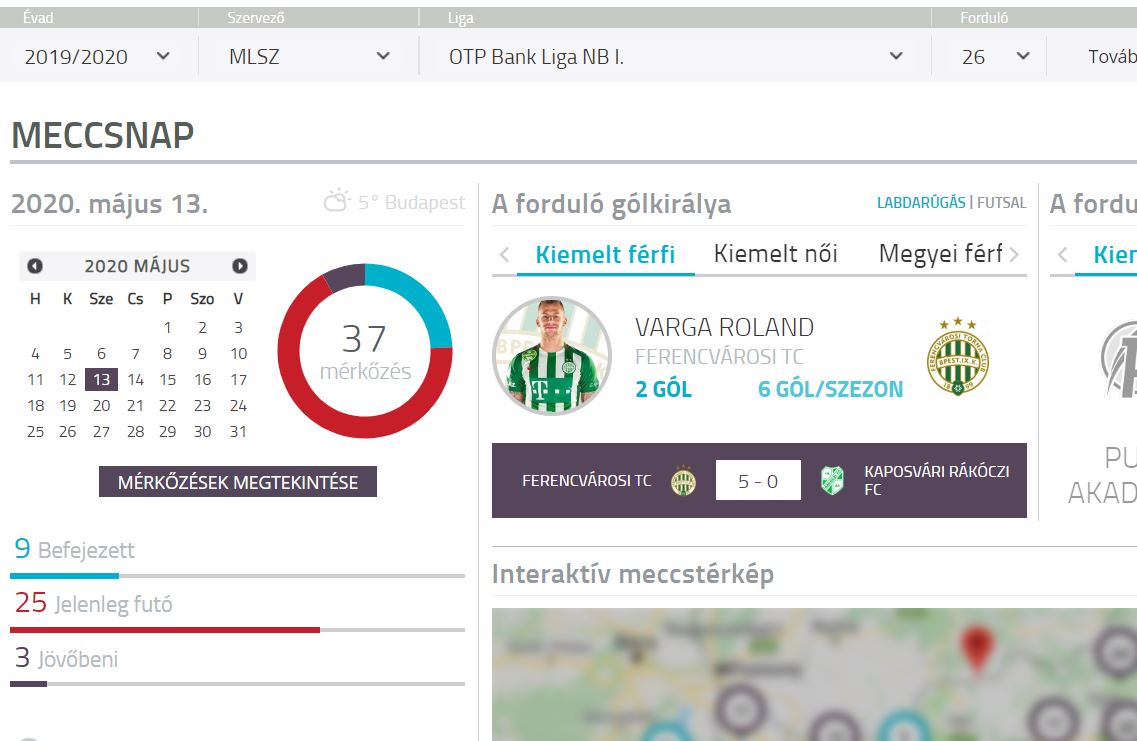Click the Ferencvárosi club crest beside Varga Roland

pyautogui.click(x=958, y=356)
